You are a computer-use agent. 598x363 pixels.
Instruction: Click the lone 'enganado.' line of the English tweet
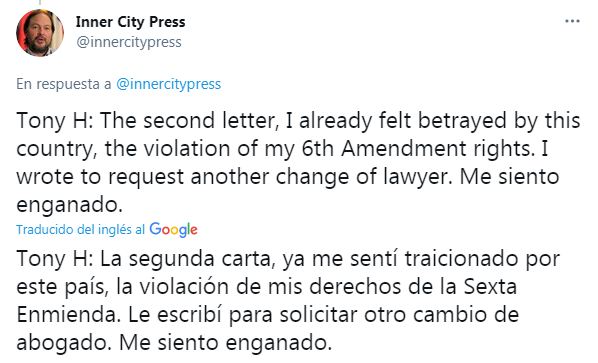69,205
